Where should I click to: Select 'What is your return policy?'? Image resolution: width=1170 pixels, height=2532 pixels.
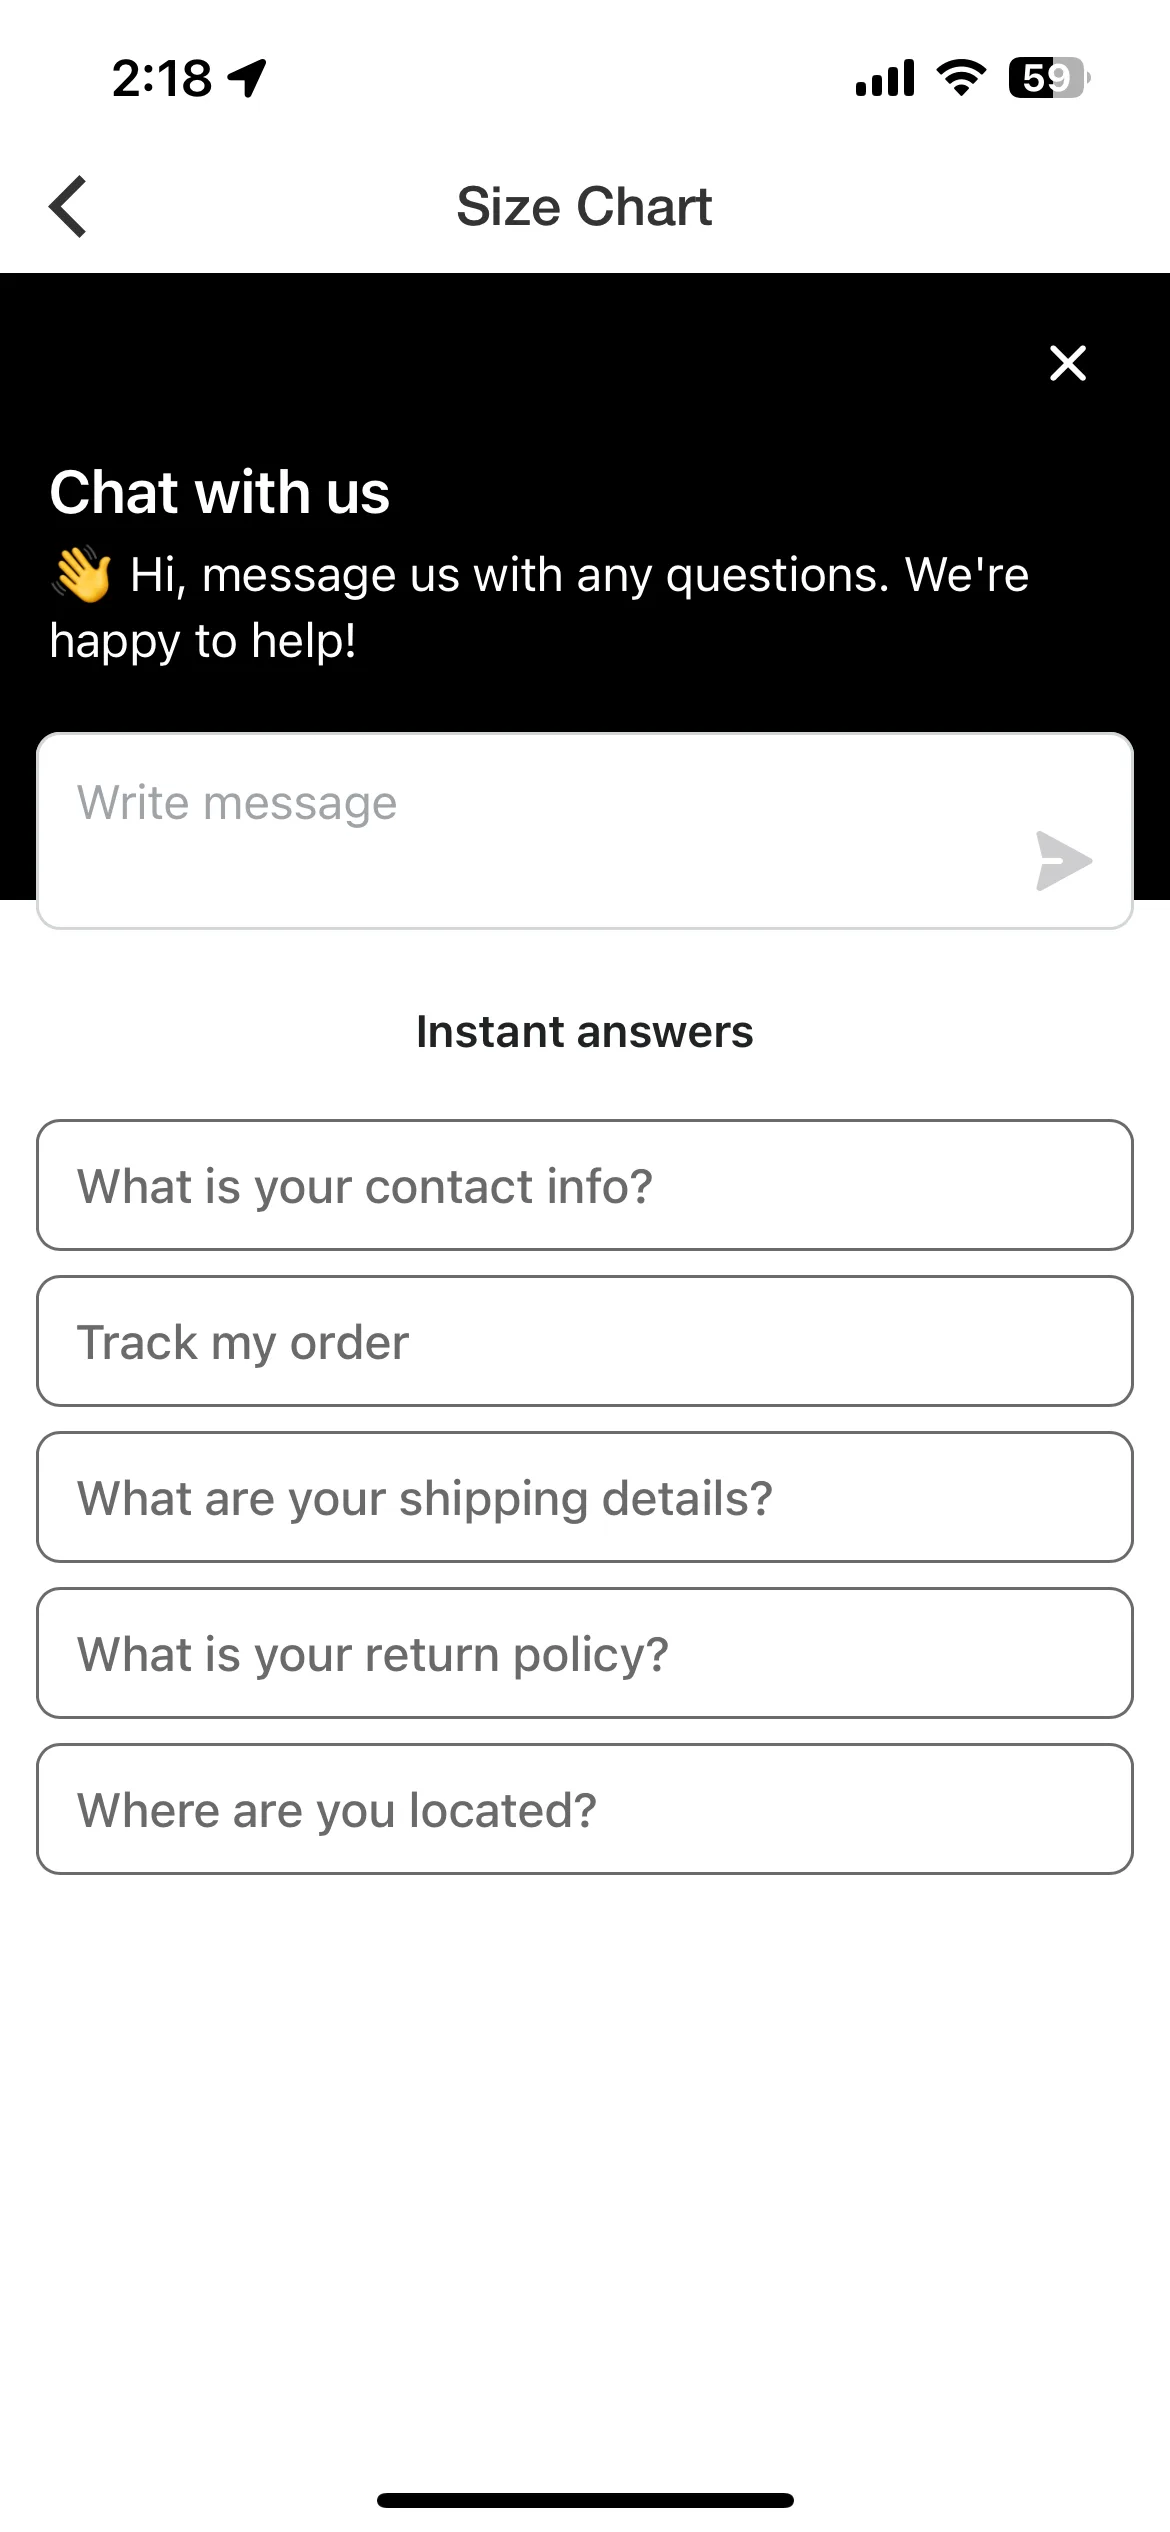coord(585,1653)
